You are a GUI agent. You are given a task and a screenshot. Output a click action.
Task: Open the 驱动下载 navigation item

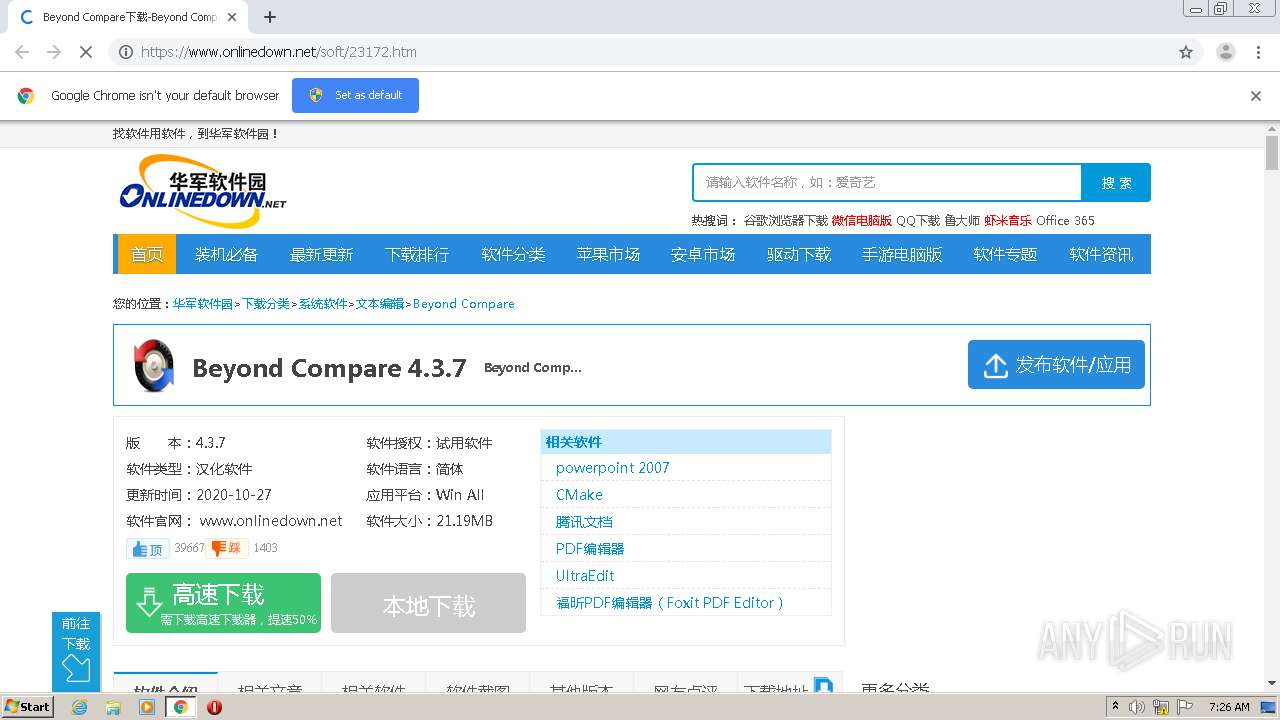(x=799, y=254)
